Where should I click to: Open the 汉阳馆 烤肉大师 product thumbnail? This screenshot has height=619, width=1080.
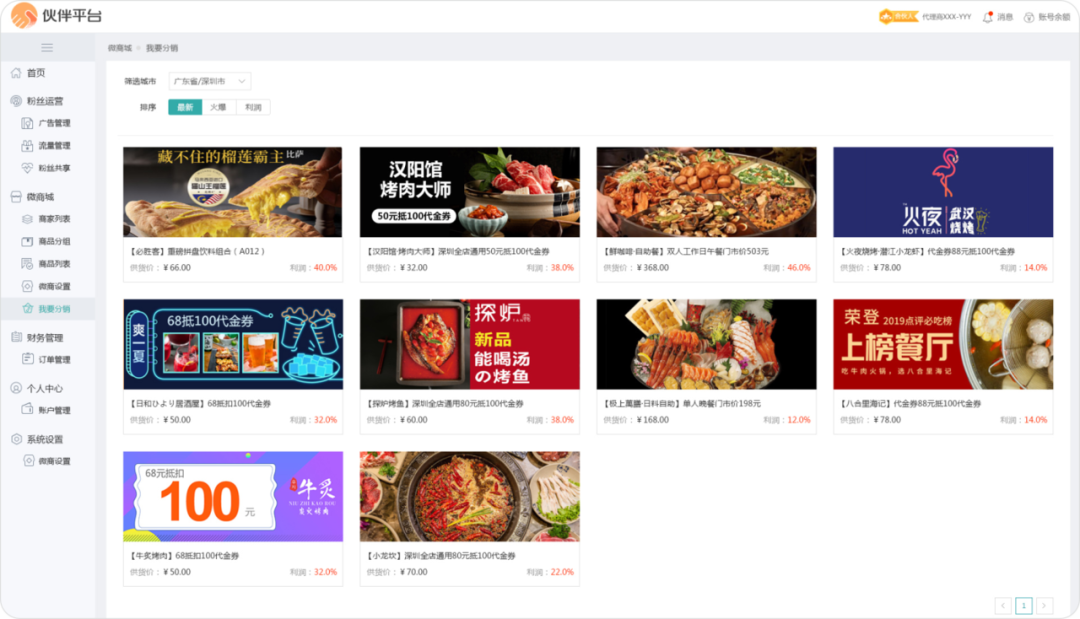point(469,192)
